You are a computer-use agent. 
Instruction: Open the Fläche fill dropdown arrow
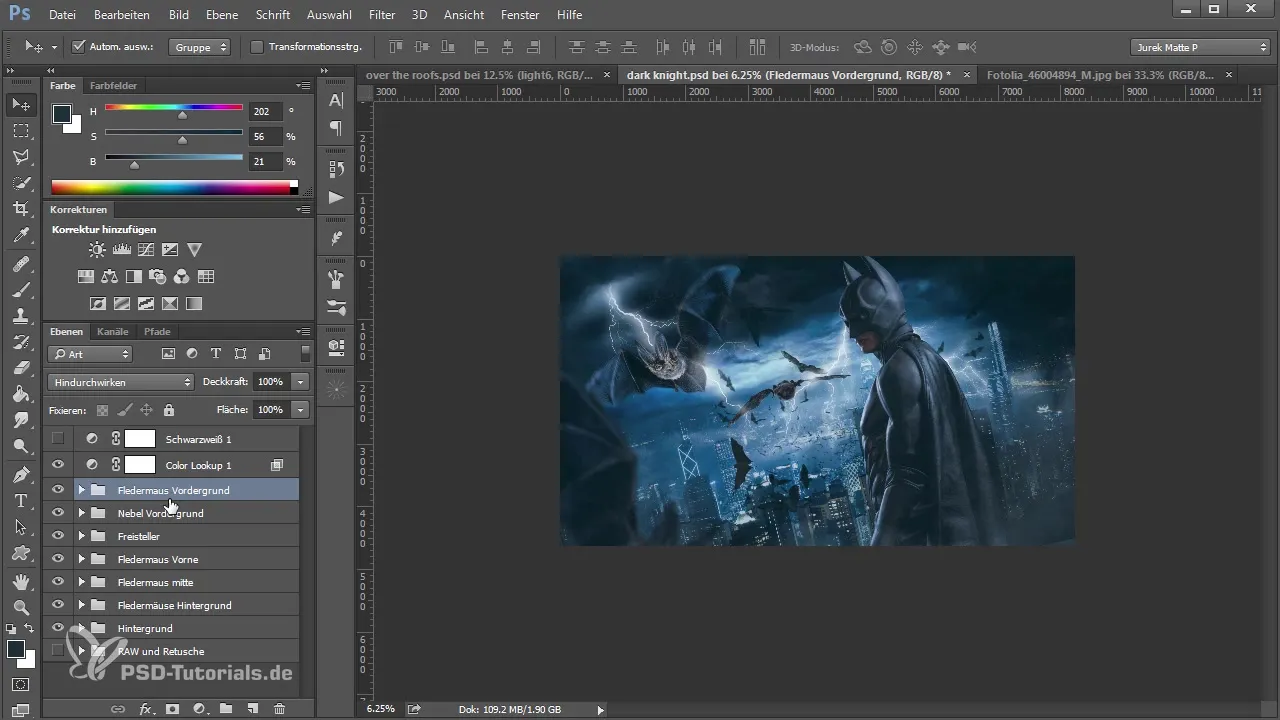click(x=301, y=410)
